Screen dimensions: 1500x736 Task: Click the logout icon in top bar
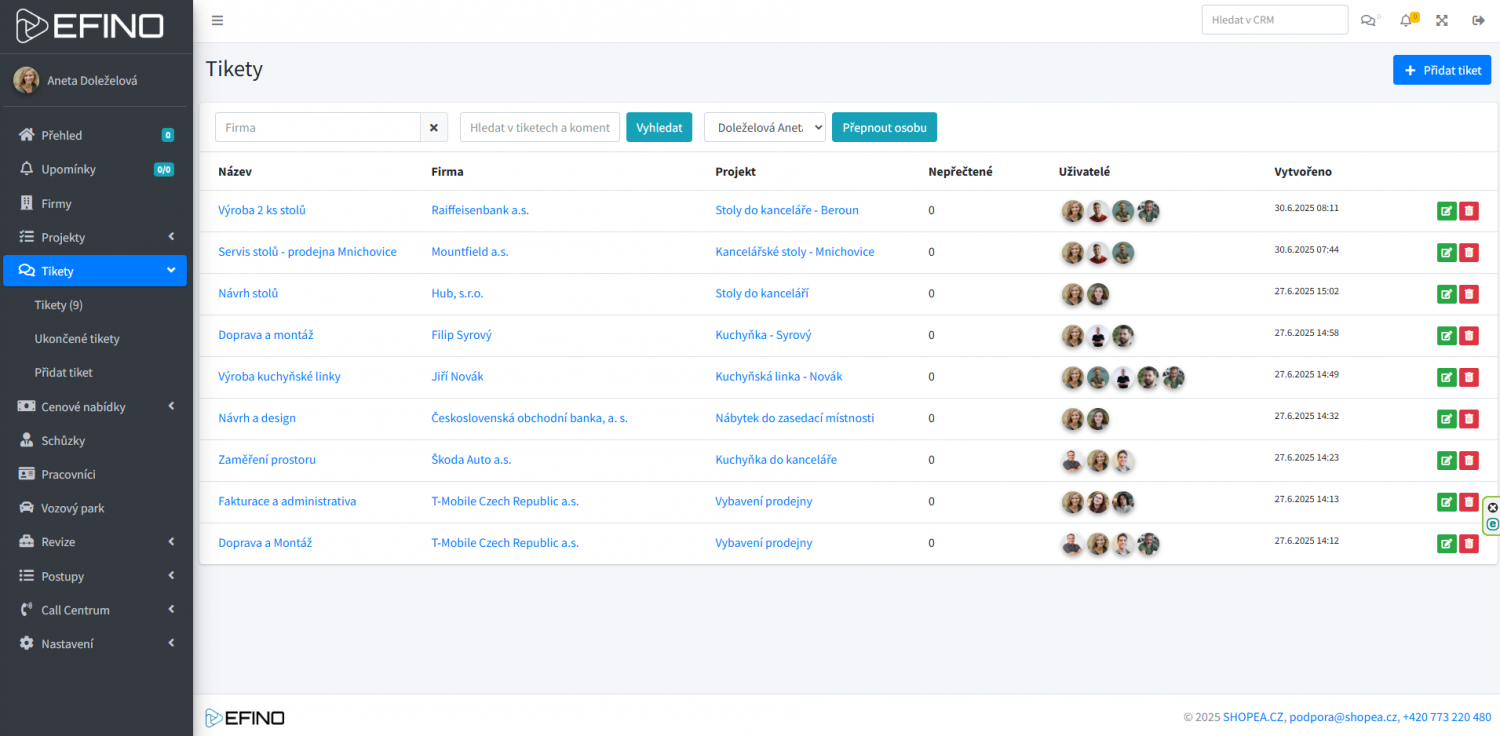[1478, 21]
